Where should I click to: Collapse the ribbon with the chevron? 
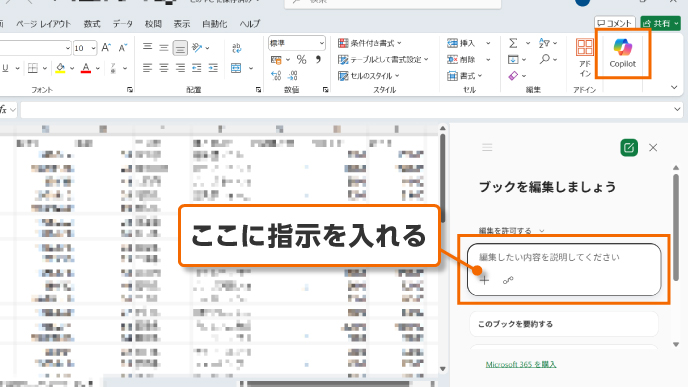tap(674, 88)
